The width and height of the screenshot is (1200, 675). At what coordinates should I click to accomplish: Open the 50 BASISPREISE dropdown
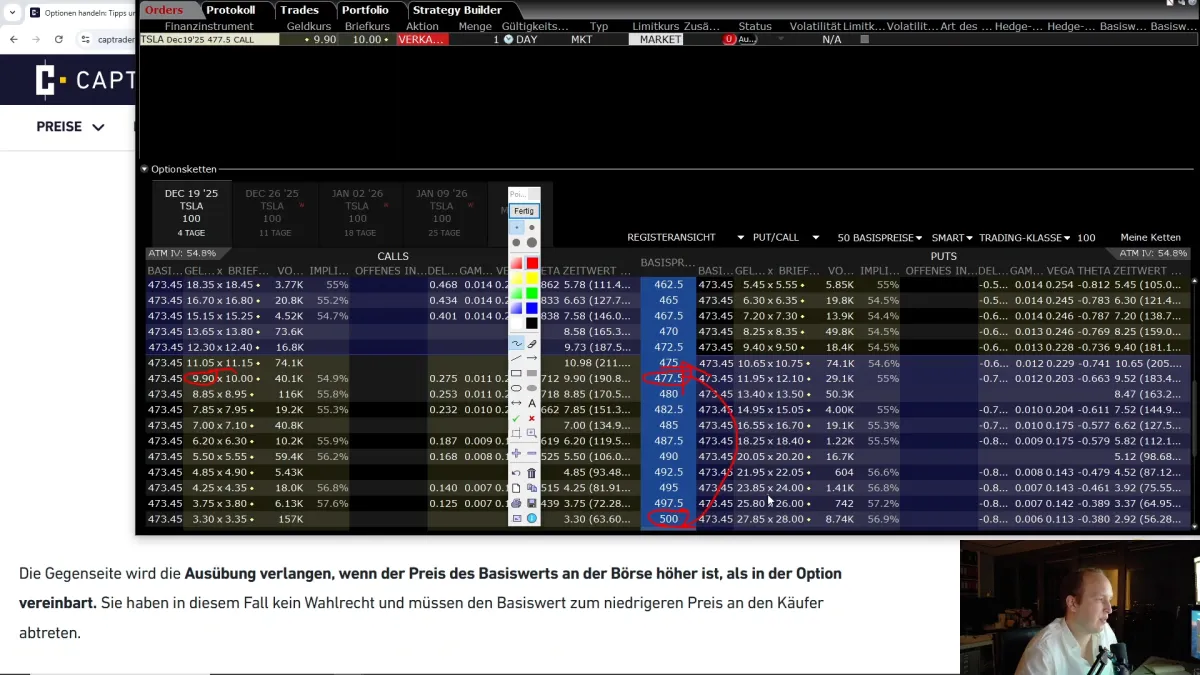[x=877, y=237]
